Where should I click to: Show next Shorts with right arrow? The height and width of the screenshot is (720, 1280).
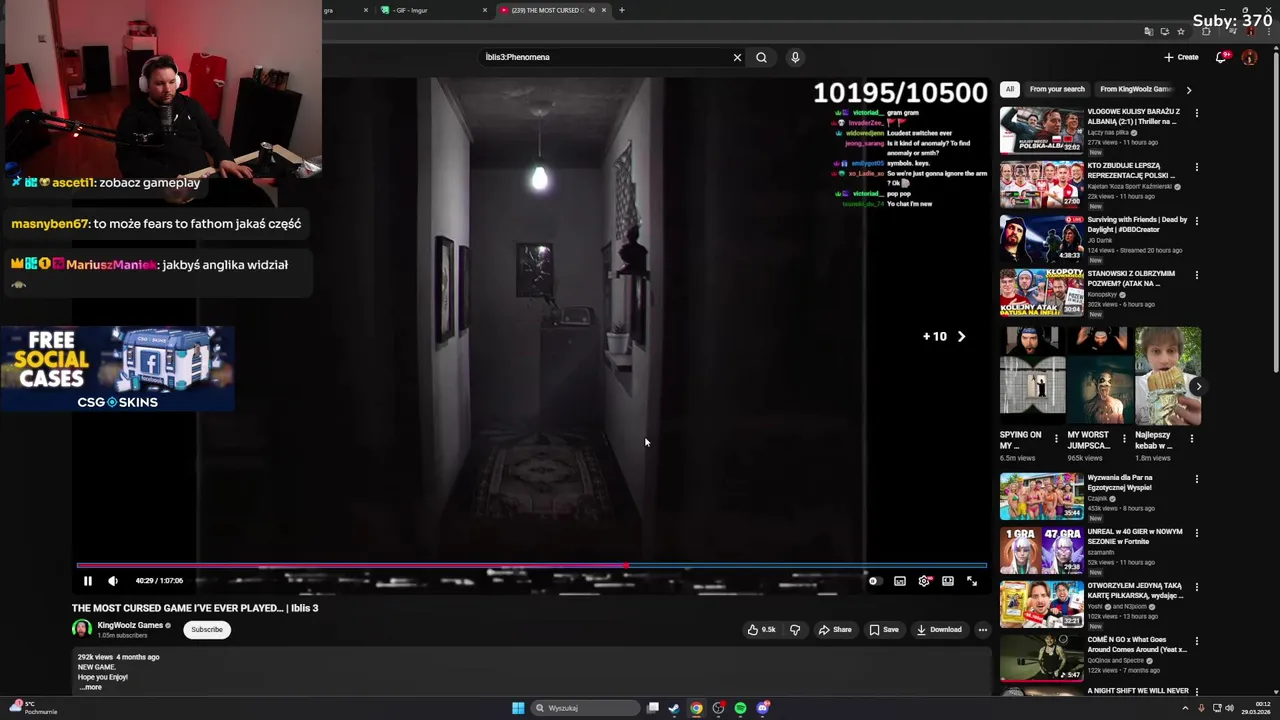[1198, 386]
